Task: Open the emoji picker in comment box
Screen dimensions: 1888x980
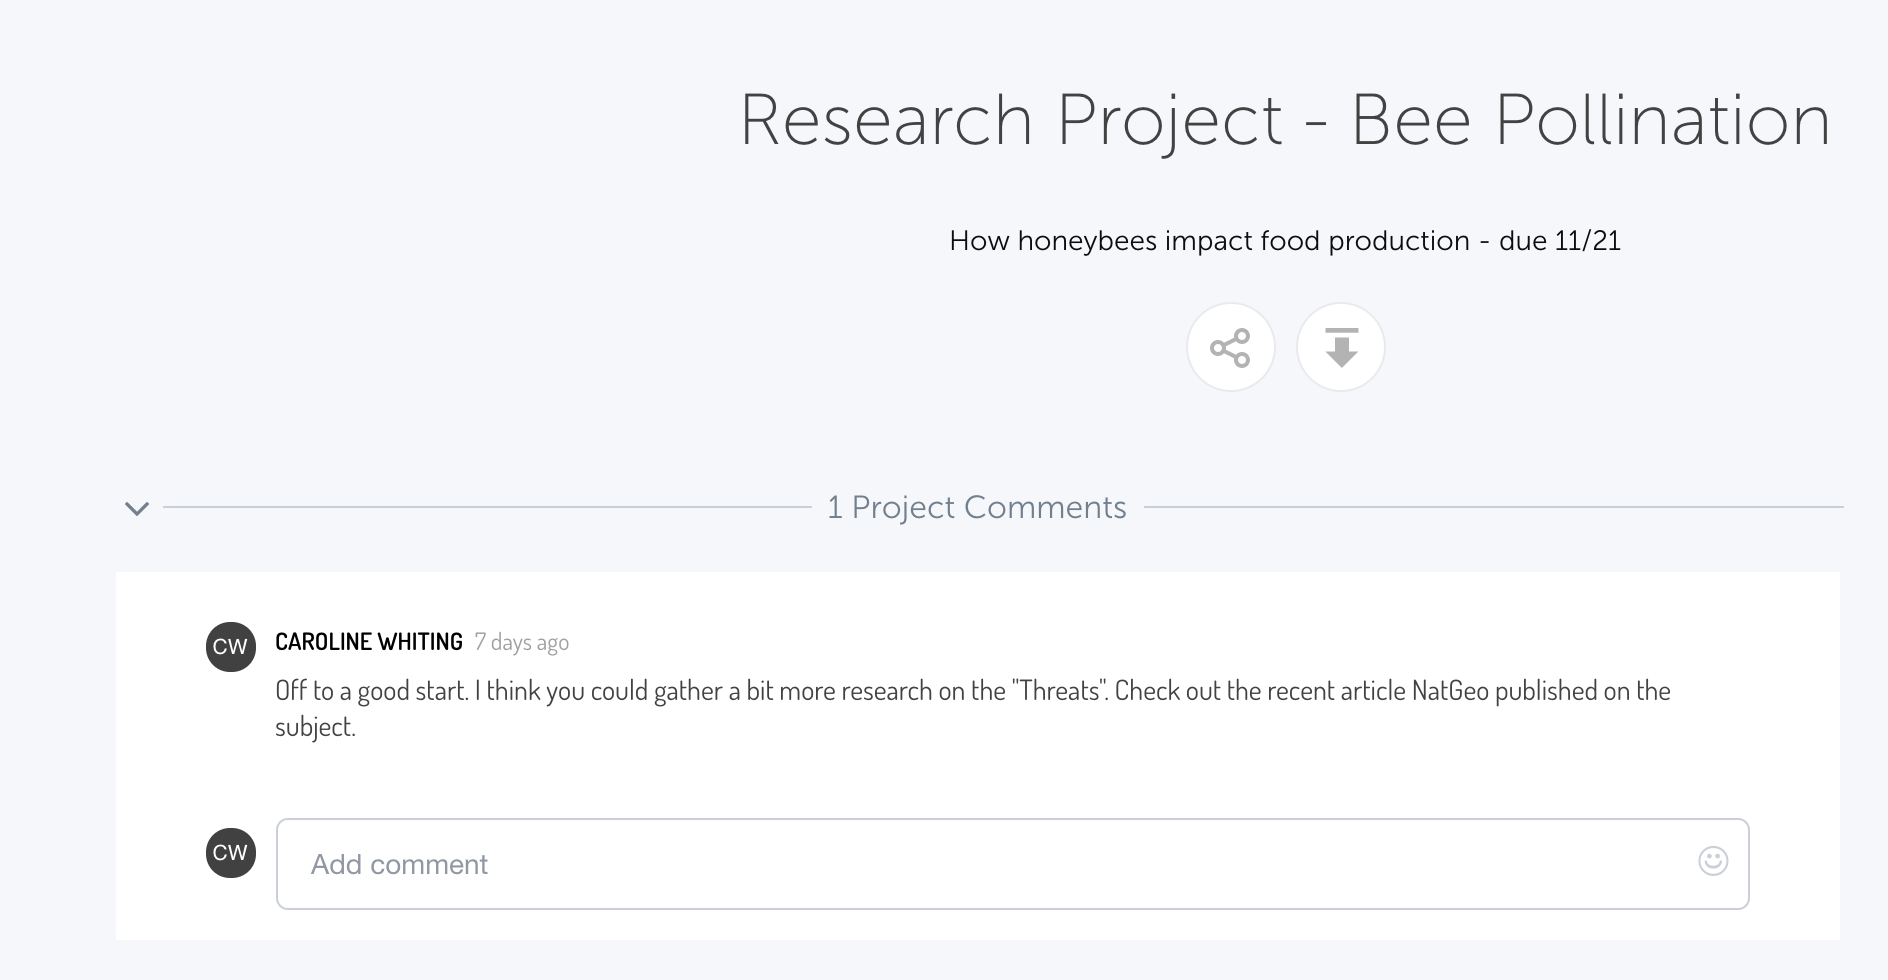Action: pyautogui.click(x=1713, y=861)
